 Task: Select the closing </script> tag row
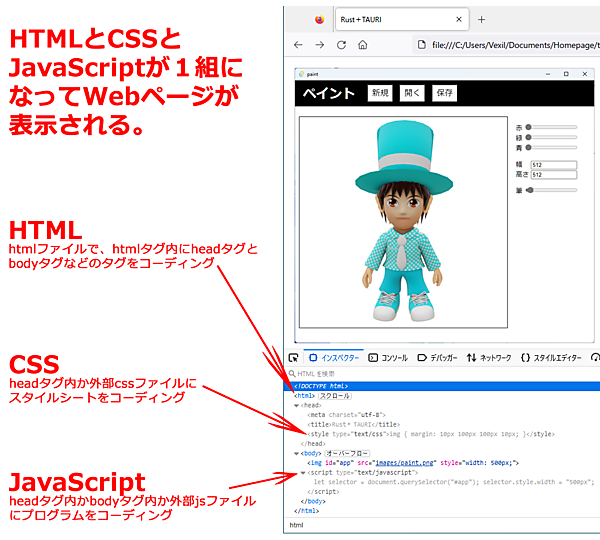click(323, 492)
